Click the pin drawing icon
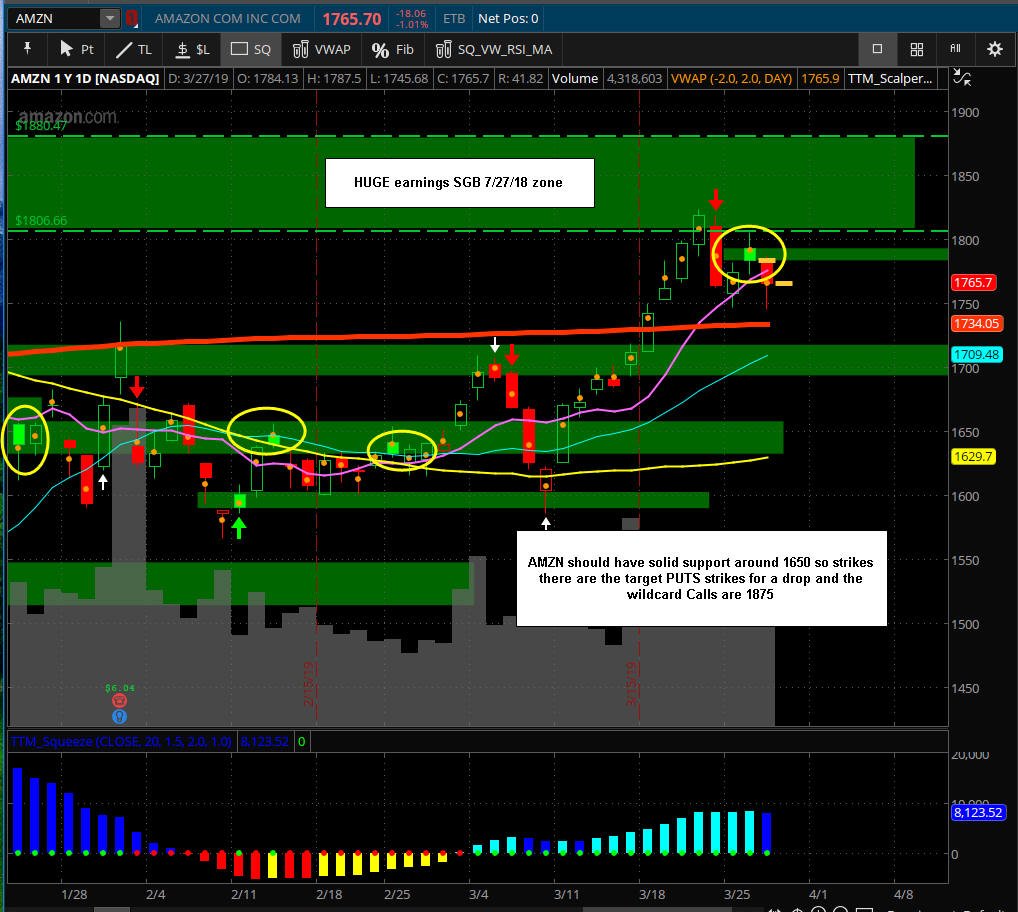Viewport: 1018px width, 912px height. click(x=27, y=49)
